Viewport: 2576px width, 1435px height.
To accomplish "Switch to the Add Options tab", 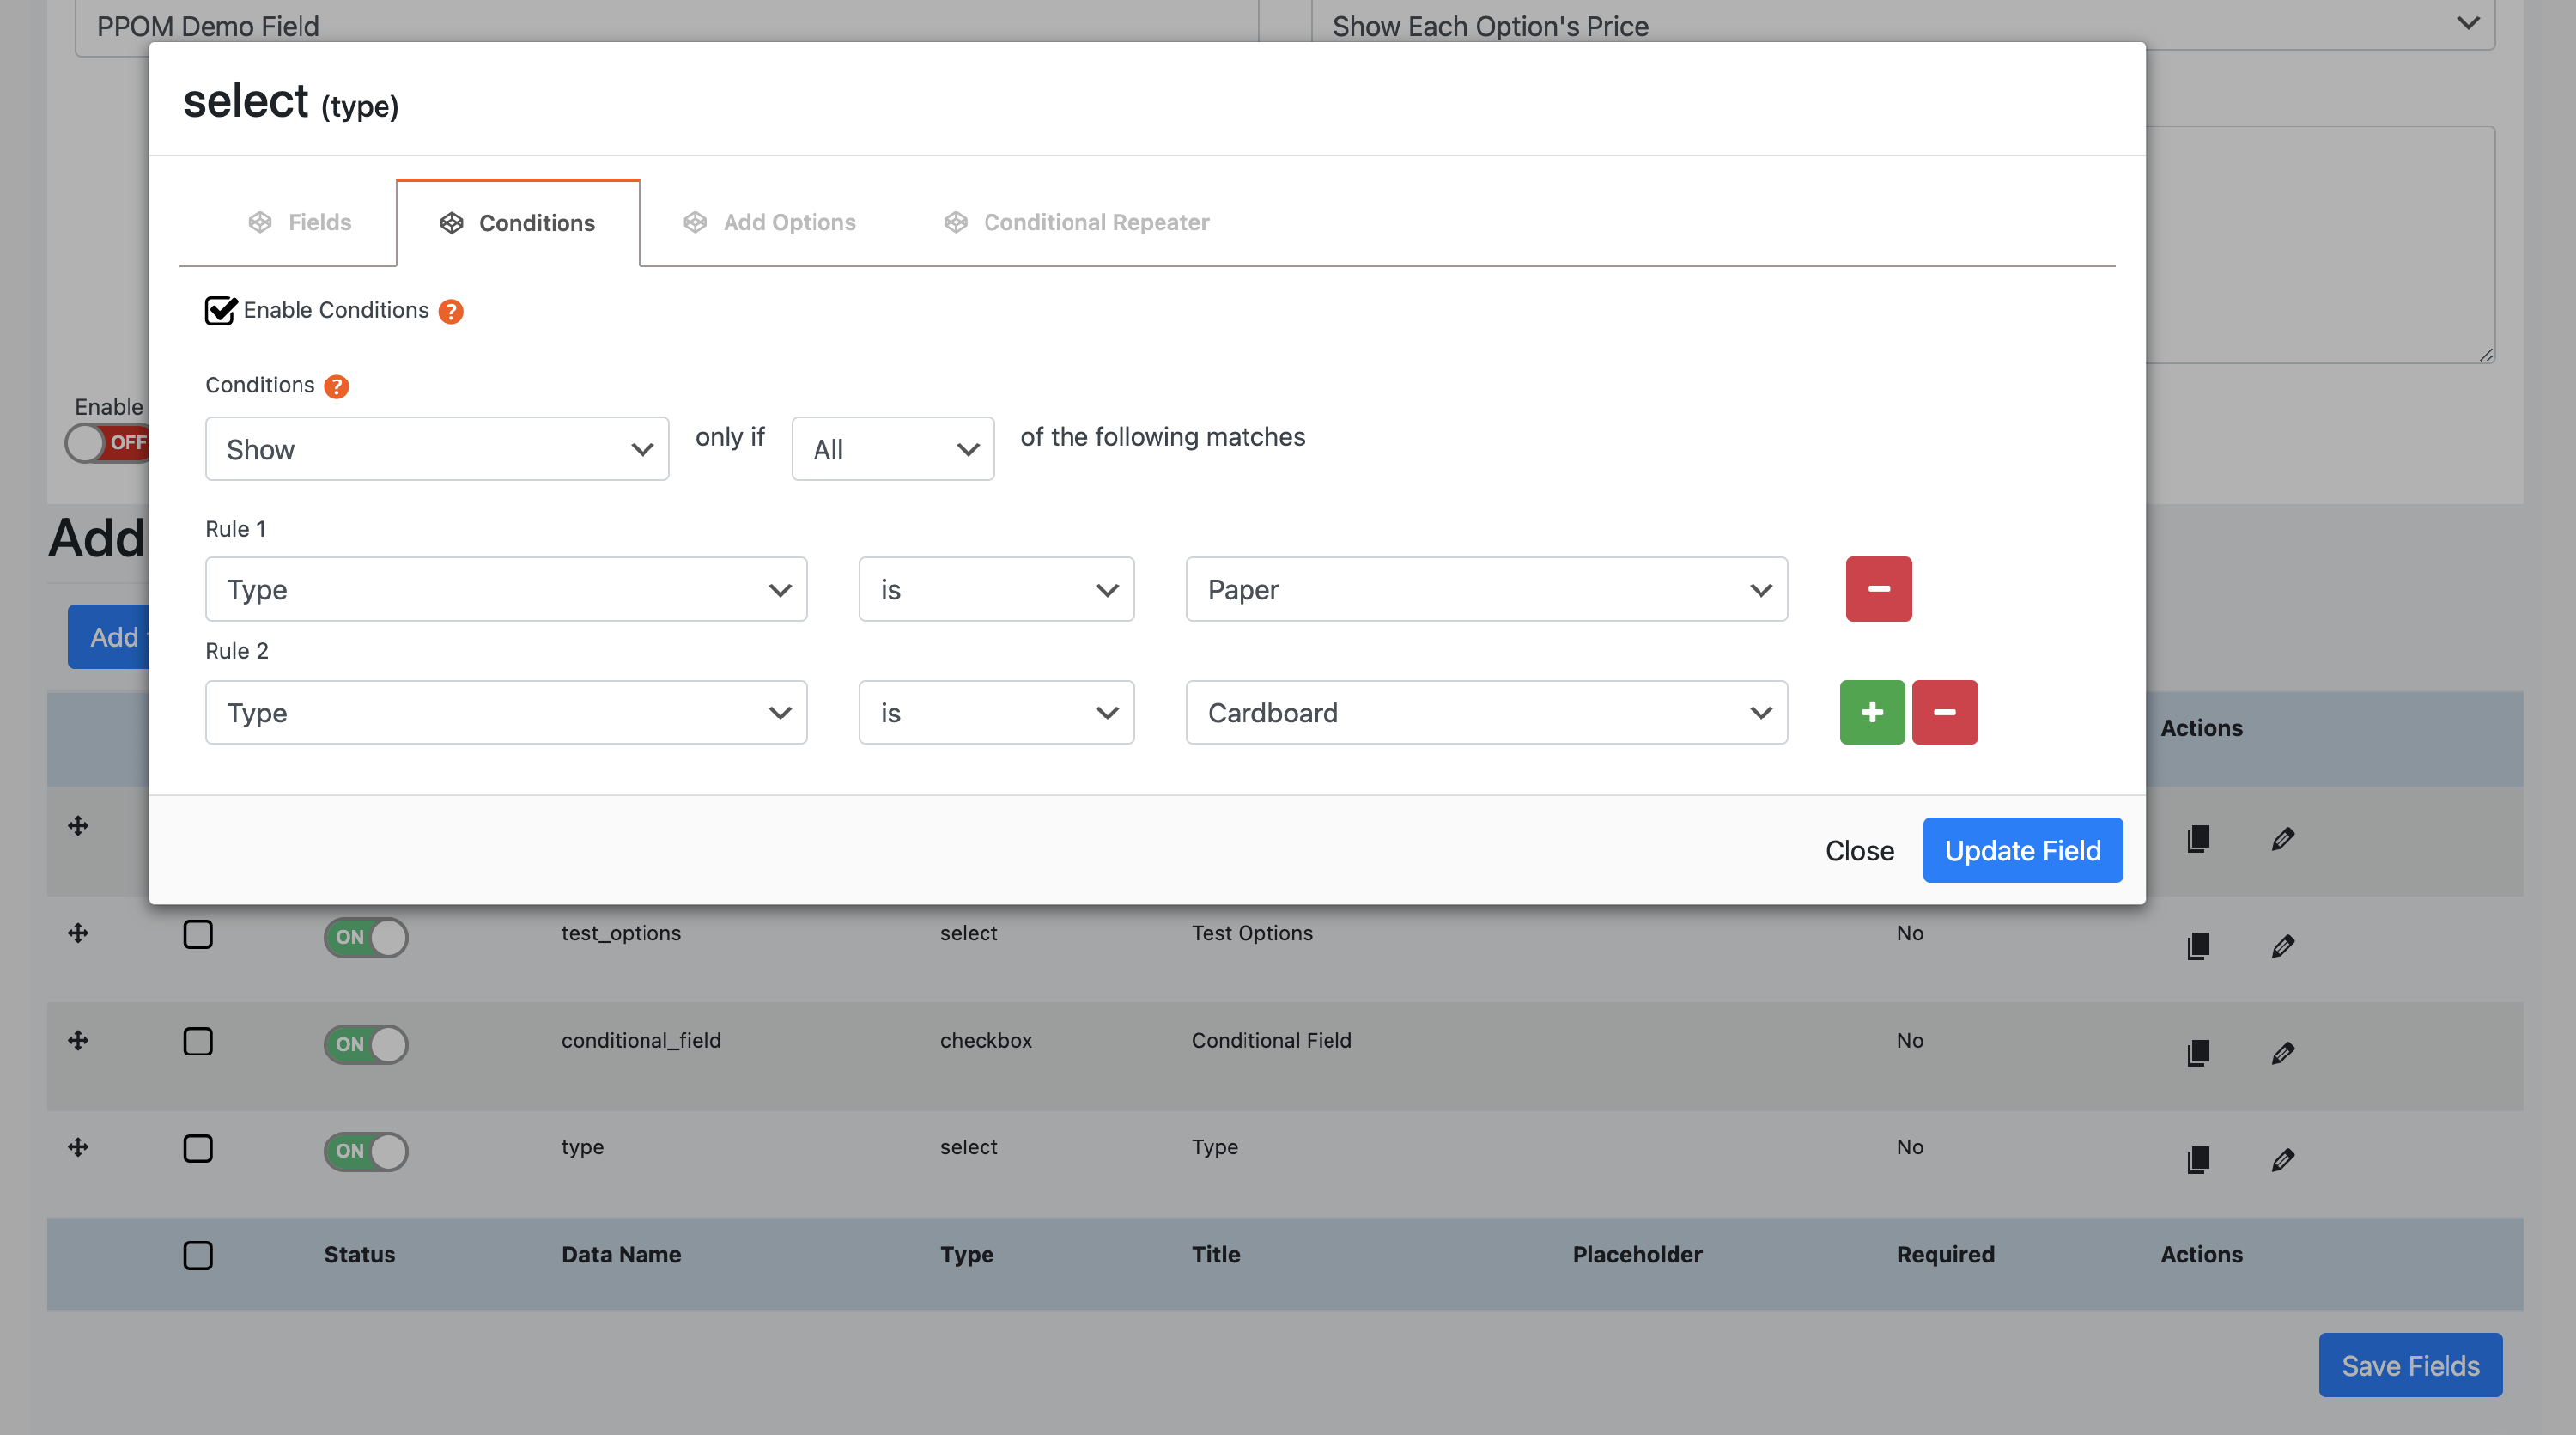I will click(x=770, y=222).
